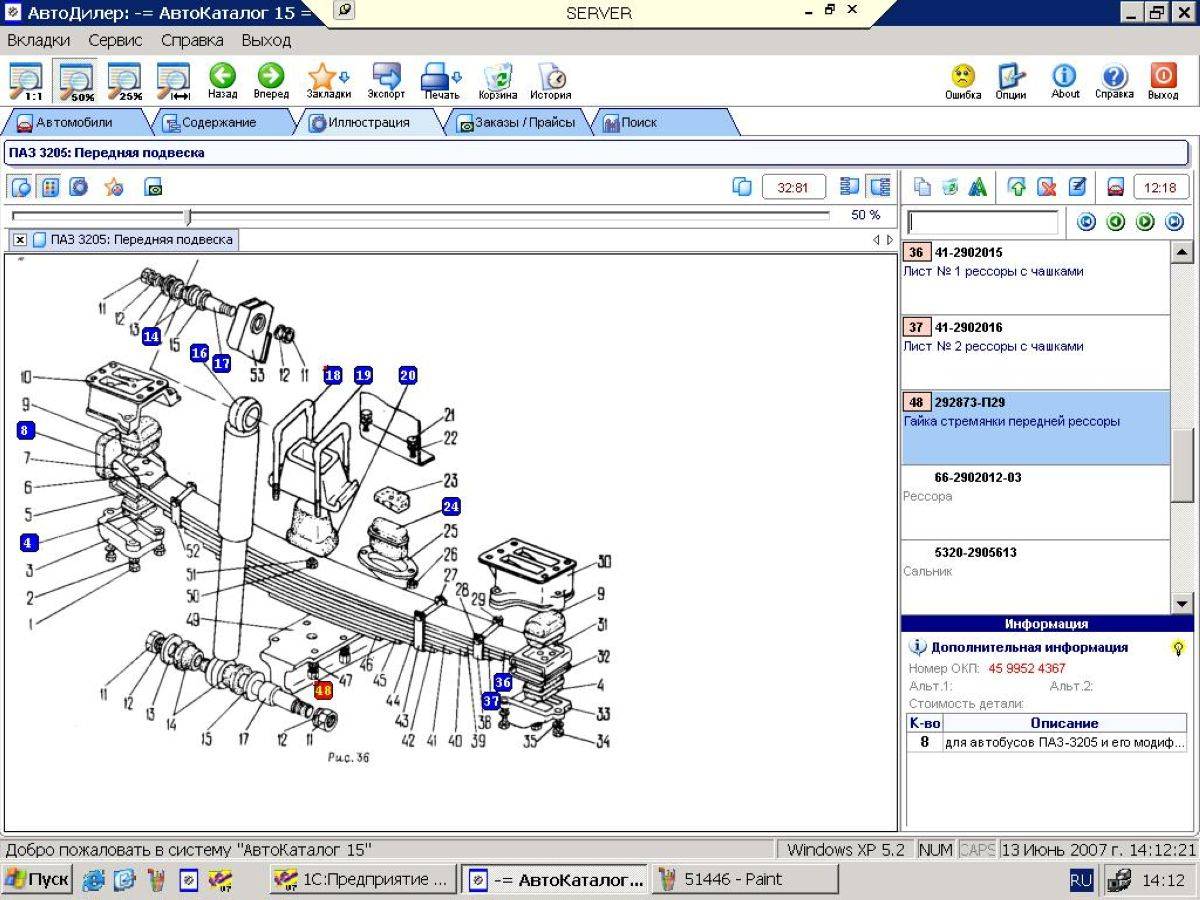Set illustration zoom to 25%

tap(125, 80)
